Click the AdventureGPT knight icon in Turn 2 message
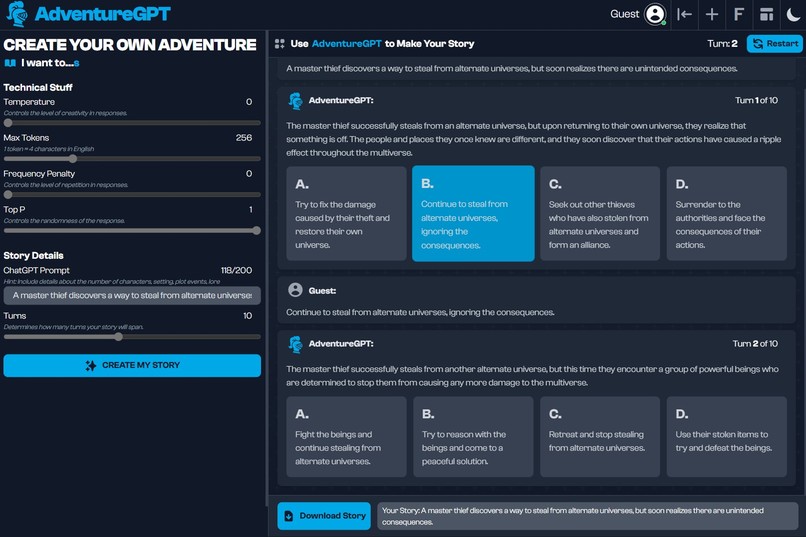 [296, 344]
